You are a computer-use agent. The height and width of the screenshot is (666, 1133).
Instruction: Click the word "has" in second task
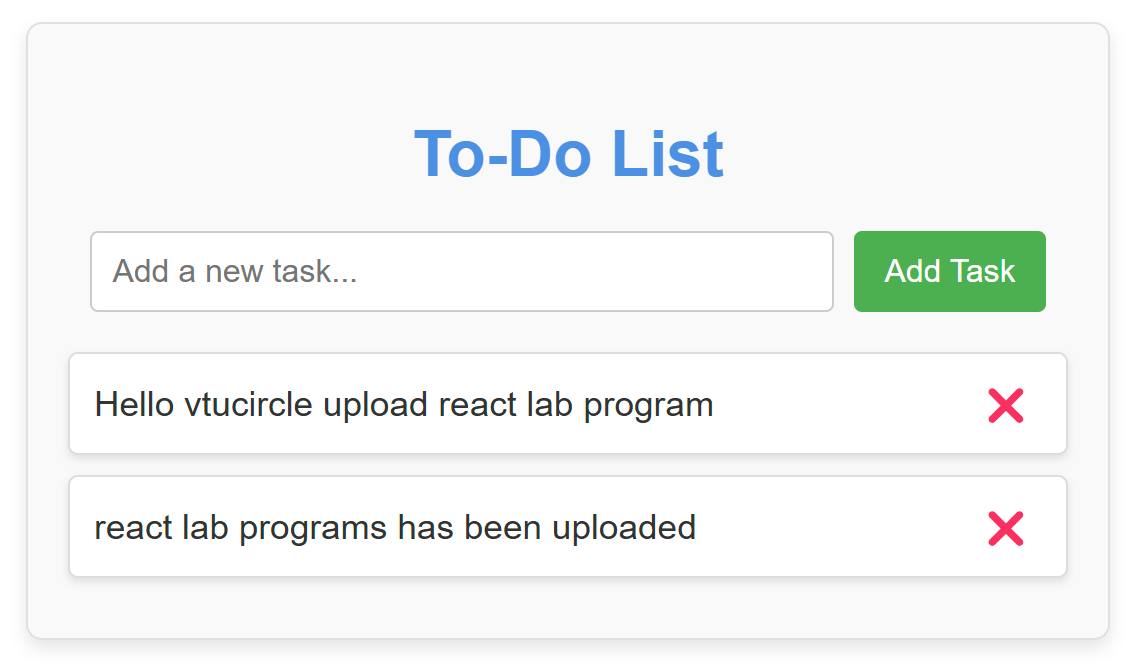tap(426, 528)
